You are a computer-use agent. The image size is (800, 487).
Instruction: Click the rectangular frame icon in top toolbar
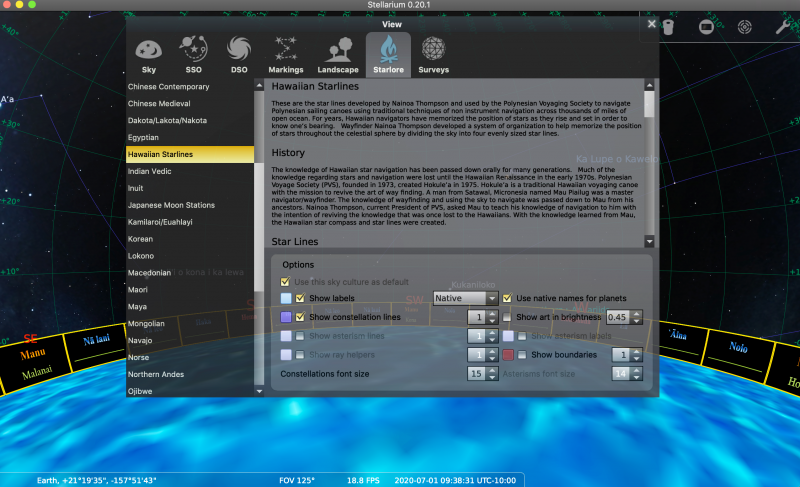point(706,27)
